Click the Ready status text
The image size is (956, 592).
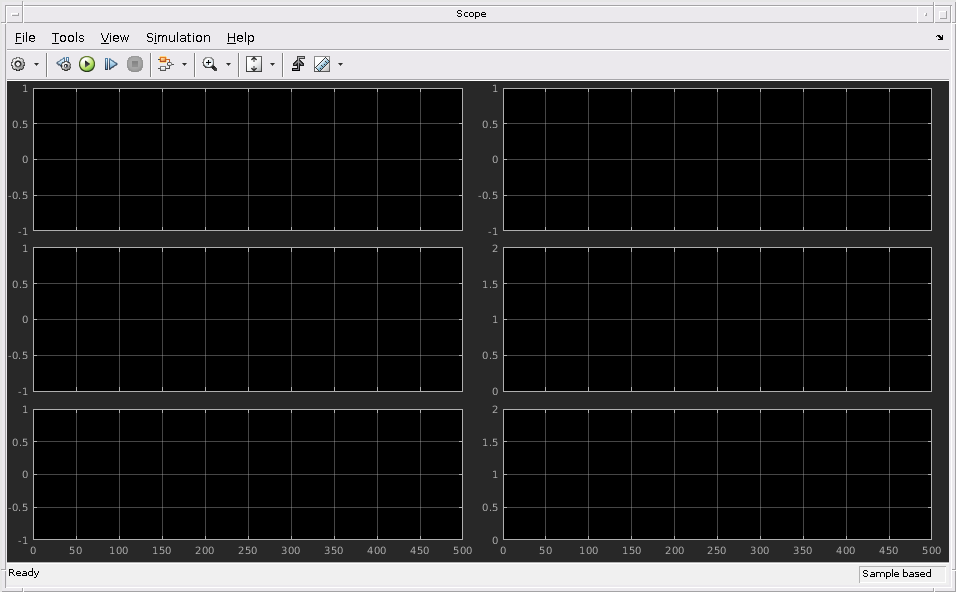click(x=24, y=572)
